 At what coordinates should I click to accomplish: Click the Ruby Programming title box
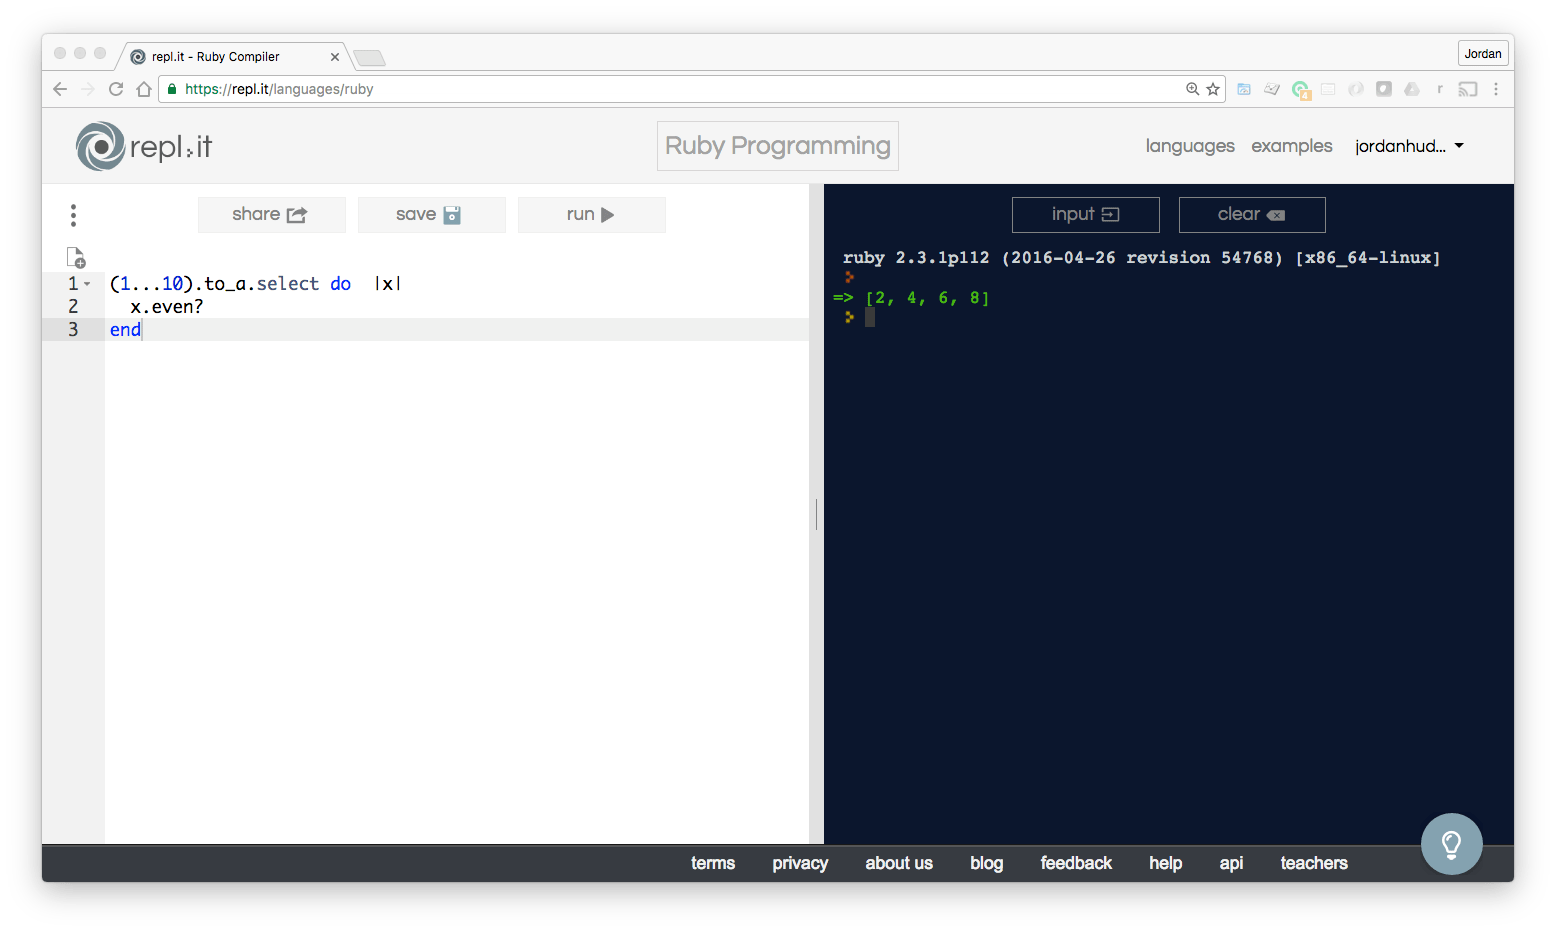[x=777, y=146]
